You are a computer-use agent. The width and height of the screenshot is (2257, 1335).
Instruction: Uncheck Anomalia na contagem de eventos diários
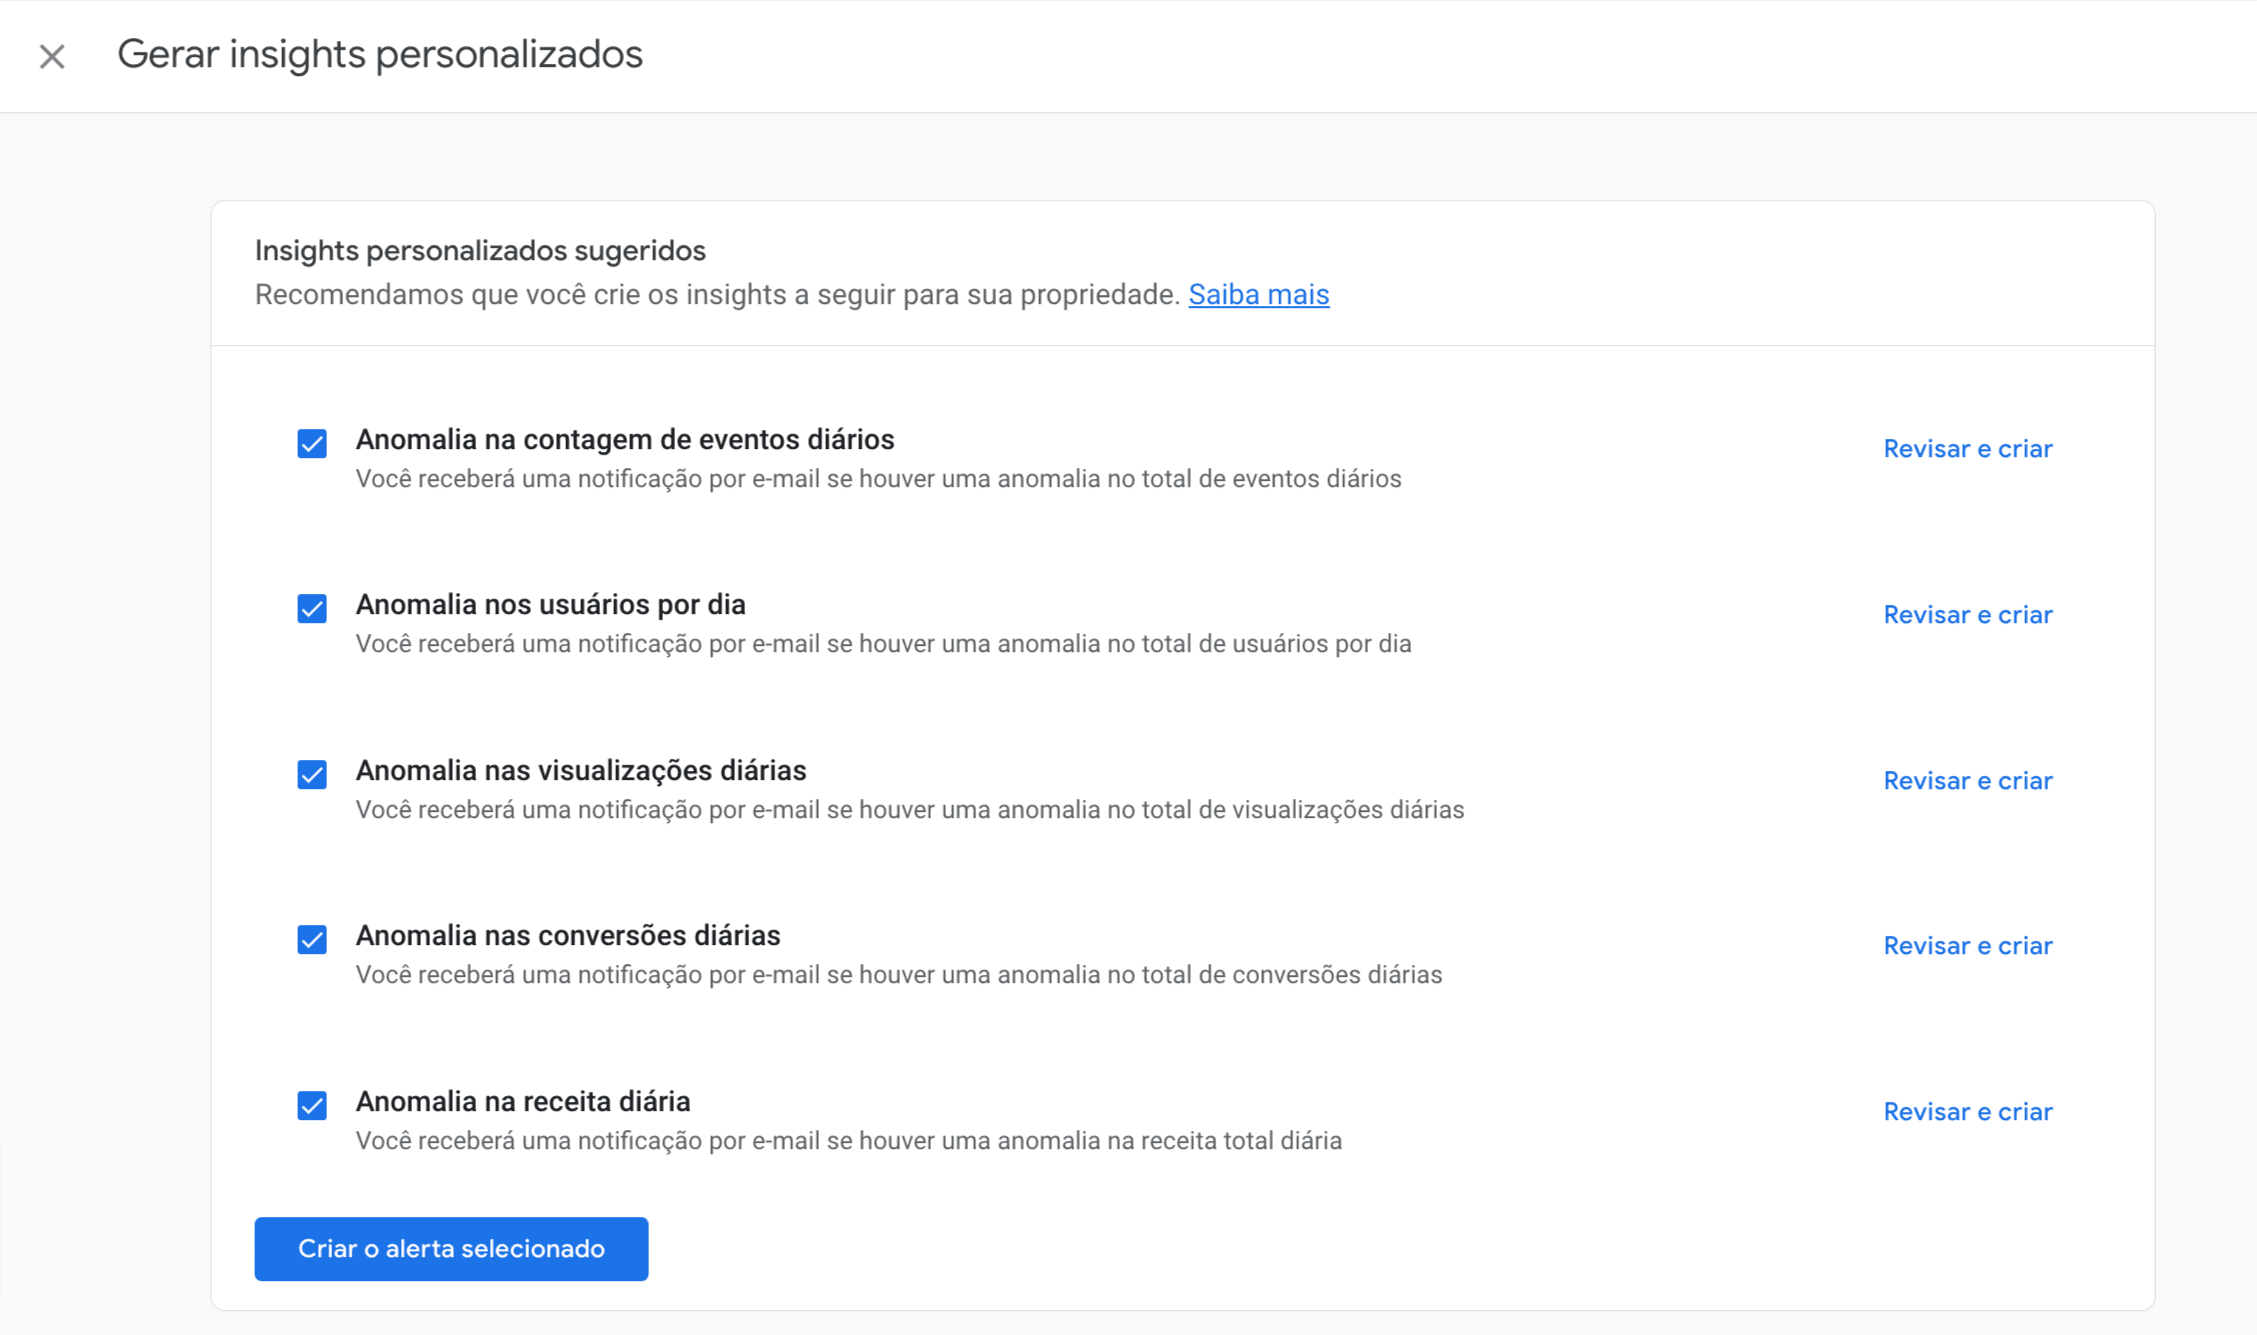pyautogui.click(x=311, y=444)
